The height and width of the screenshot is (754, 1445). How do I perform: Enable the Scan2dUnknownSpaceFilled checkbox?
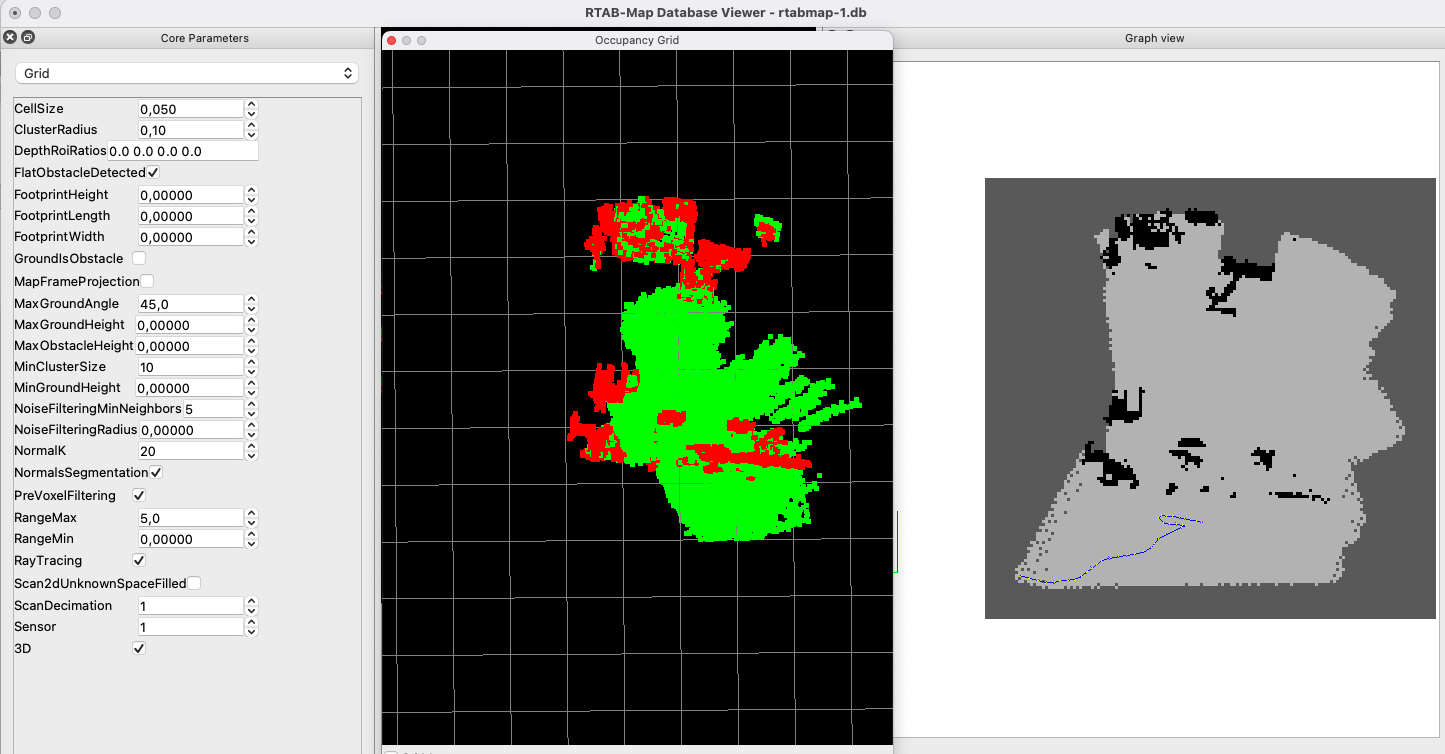pyautogui.click(x=193, y=583)
